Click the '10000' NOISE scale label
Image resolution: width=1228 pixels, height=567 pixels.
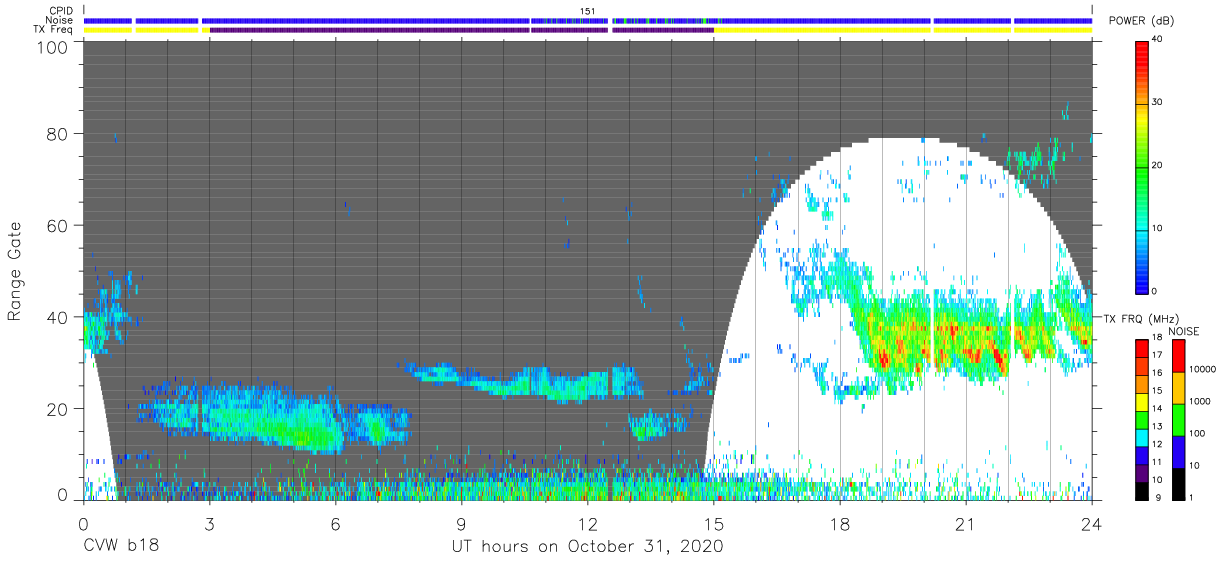1205,368
